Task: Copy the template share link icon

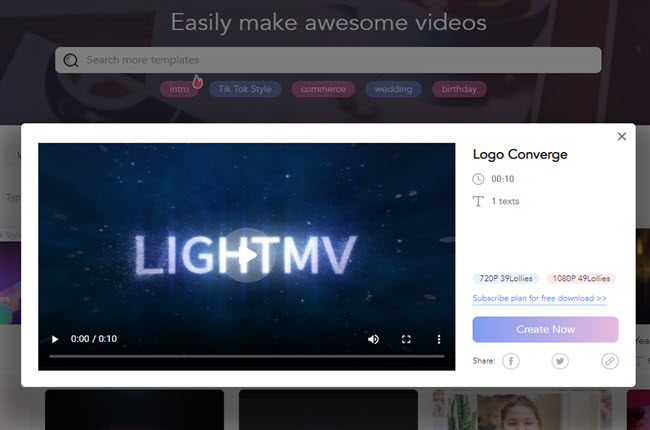Action: [x=609, y=361]
